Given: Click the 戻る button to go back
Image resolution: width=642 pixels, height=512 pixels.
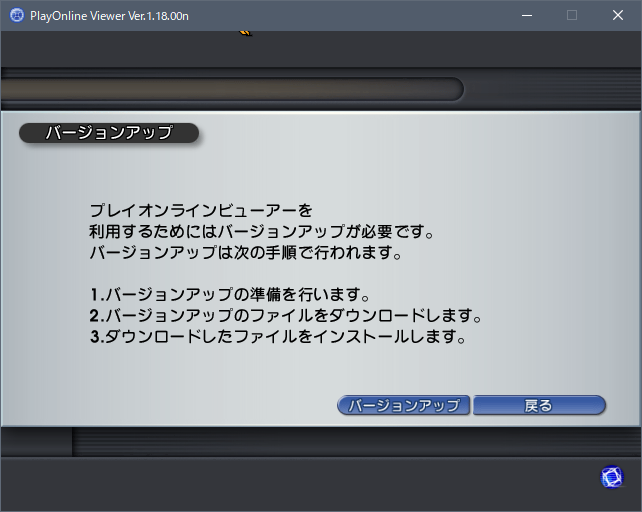Looking at the screenshot, I should (x=539, y=405).
